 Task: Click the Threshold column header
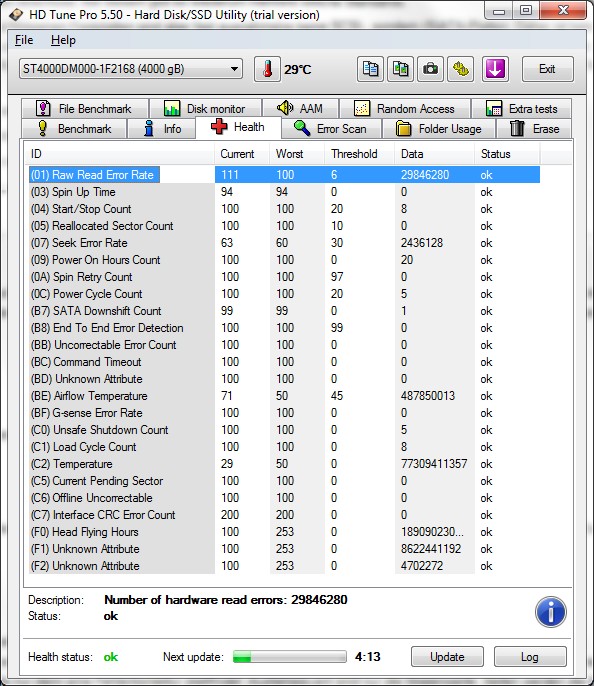click(x=360, y=154)
